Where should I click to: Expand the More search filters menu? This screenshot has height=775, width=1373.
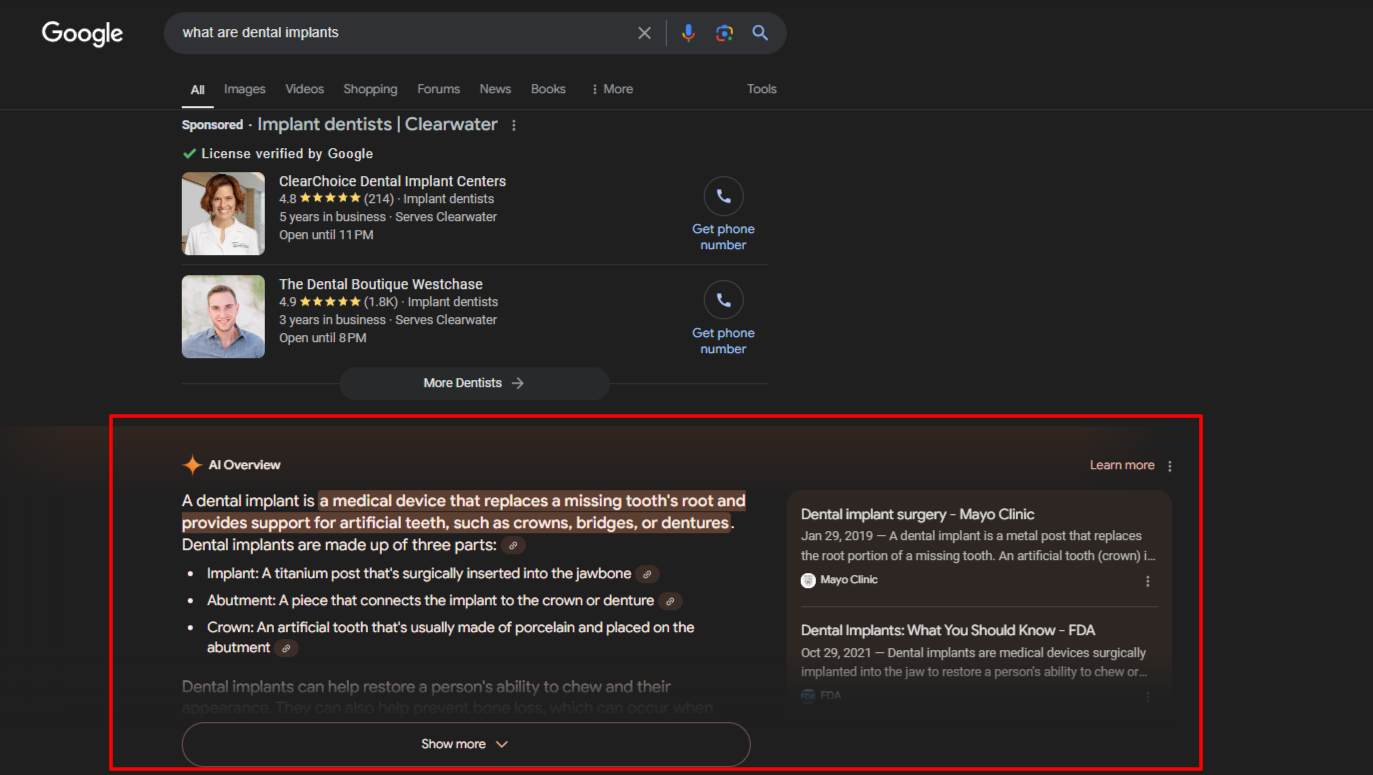coord(612,89)
